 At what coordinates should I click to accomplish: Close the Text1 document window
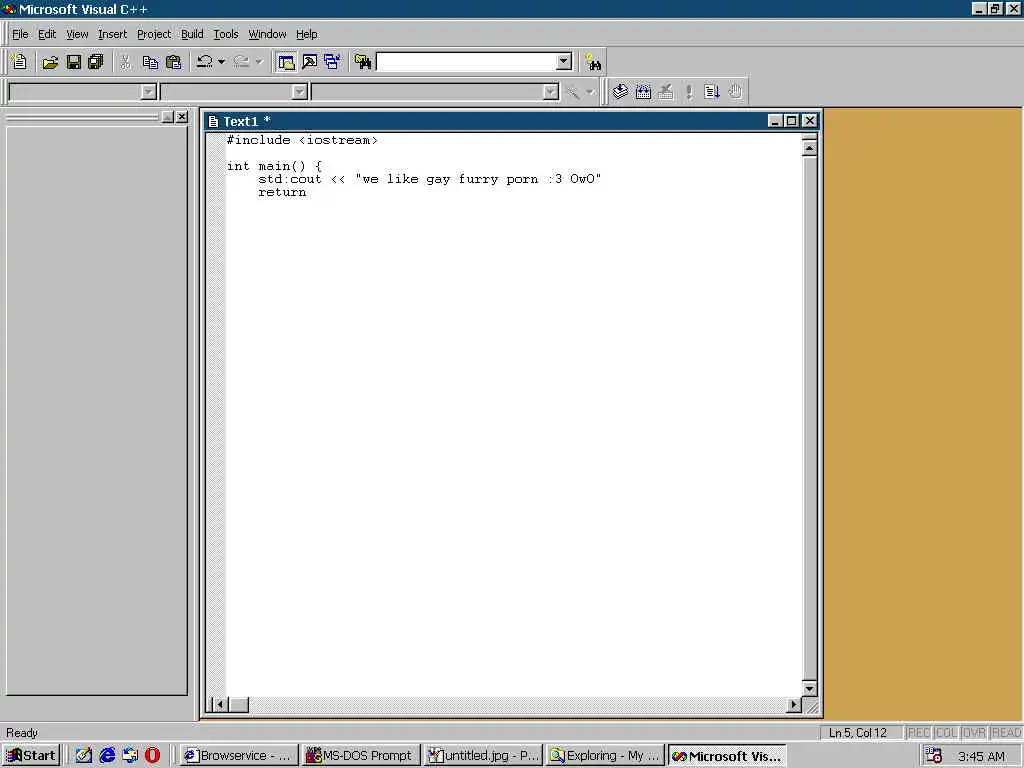810,121
